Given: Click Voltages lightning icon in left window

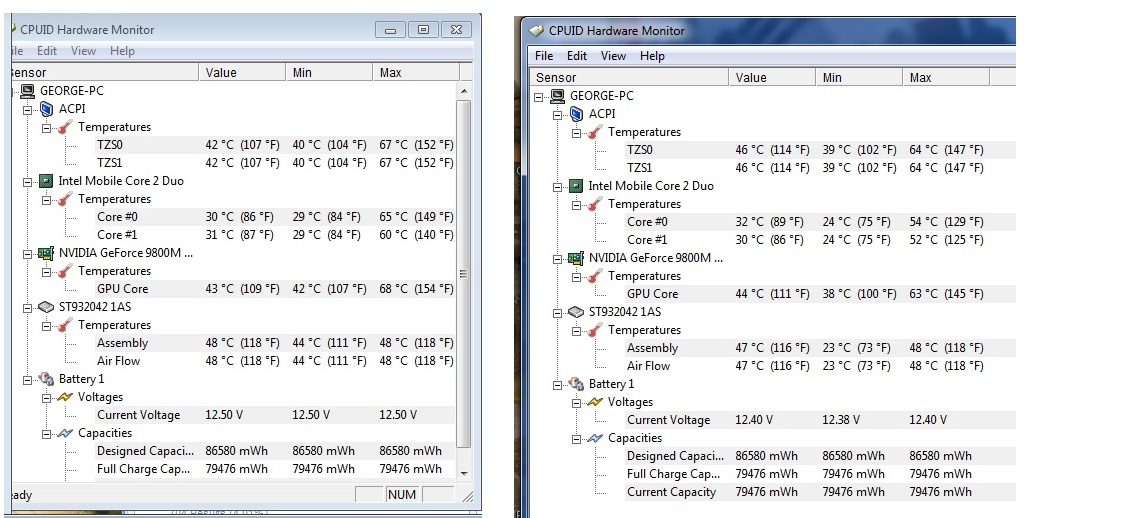Looking at the screenshot, I should coord(65,397).
